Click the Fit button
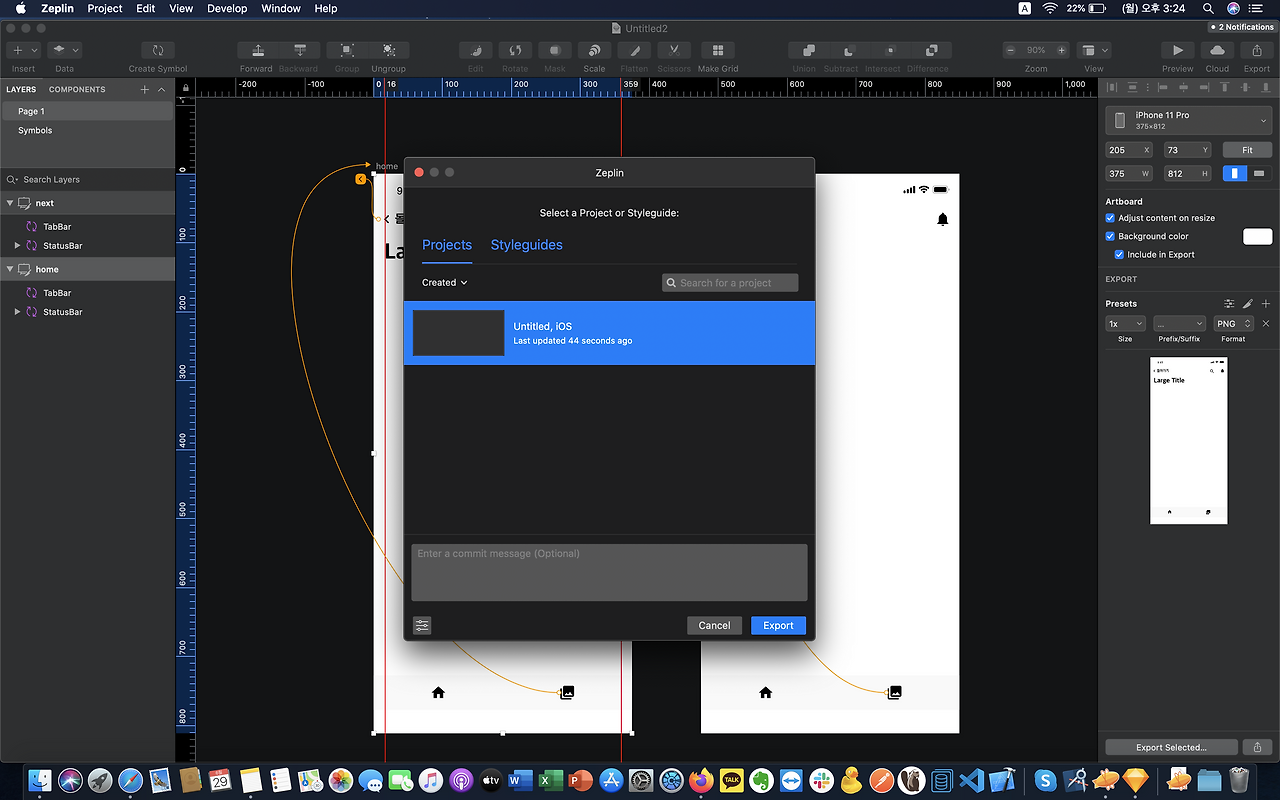This screenshot has height=800, width=1280. [x=1247, y=150]
